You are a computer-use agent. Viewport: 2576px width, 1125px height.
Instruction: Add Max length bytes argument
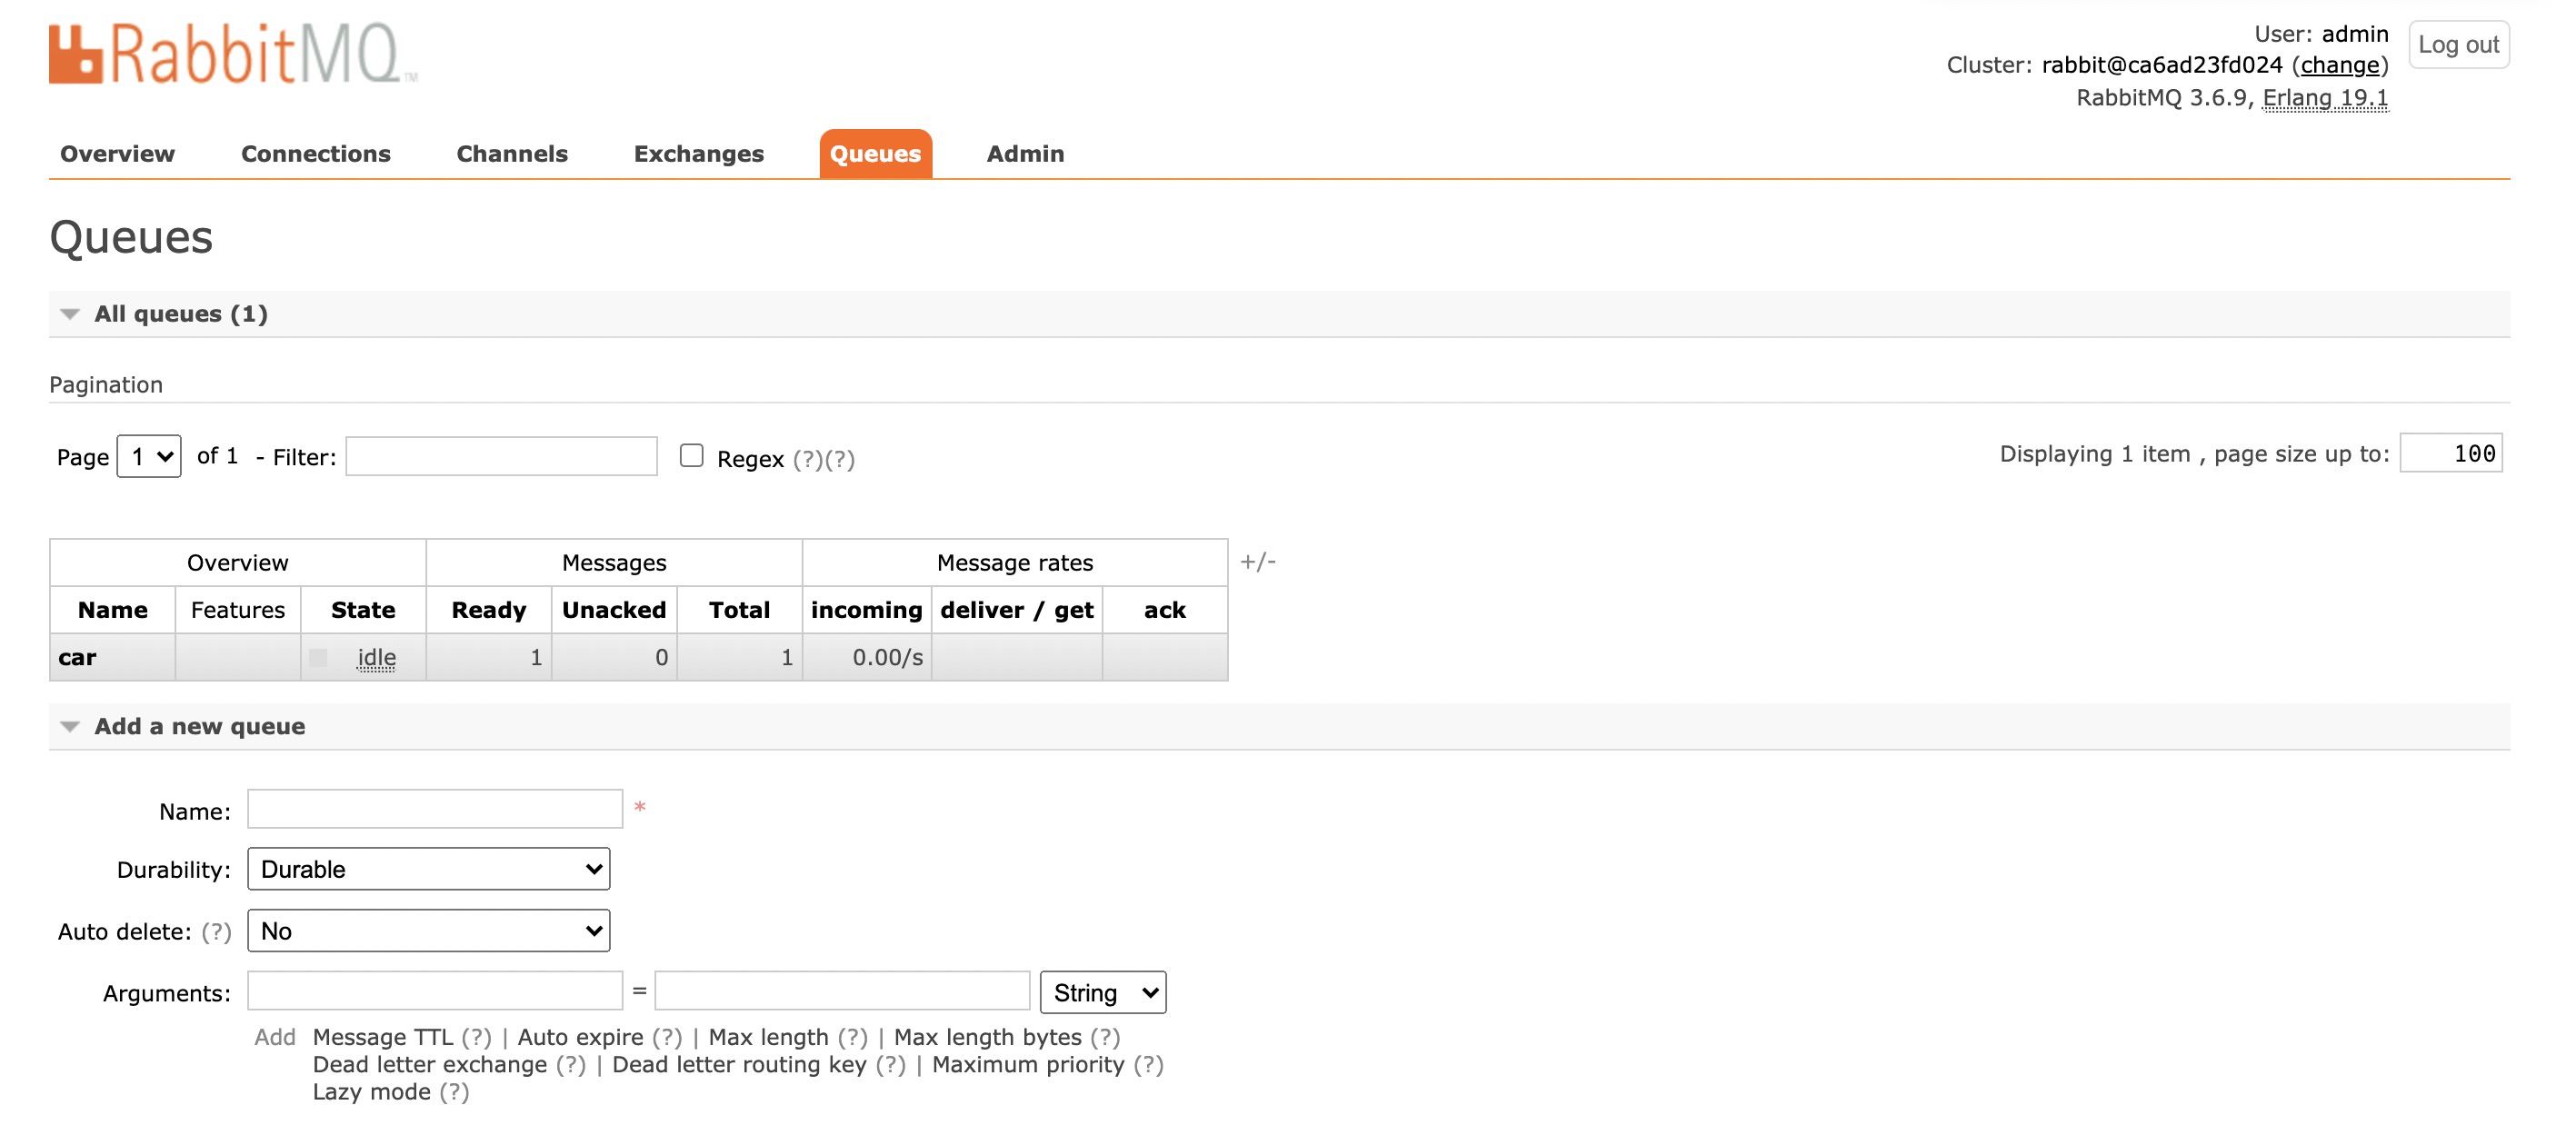click(x=987, y=1037)
